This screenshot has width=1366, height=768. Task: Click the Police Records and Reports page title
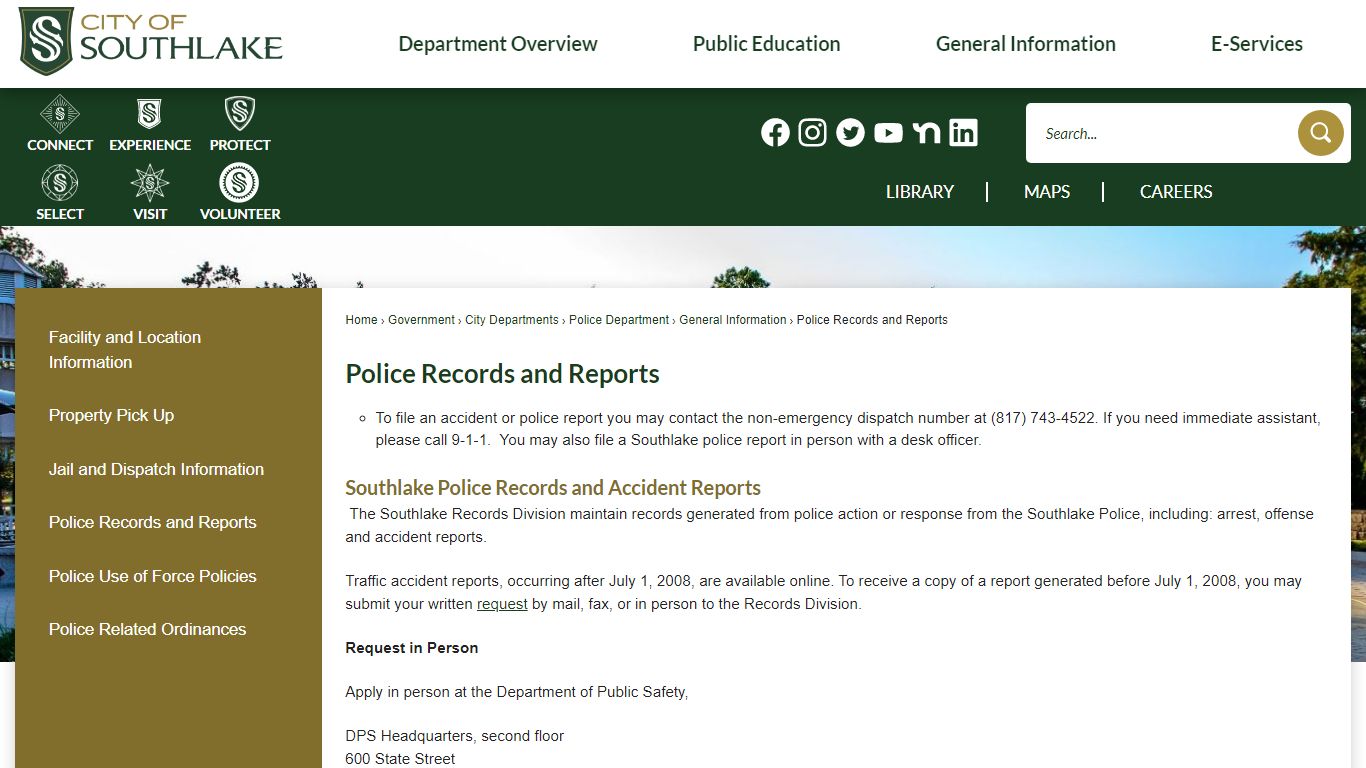coord(502,374)
